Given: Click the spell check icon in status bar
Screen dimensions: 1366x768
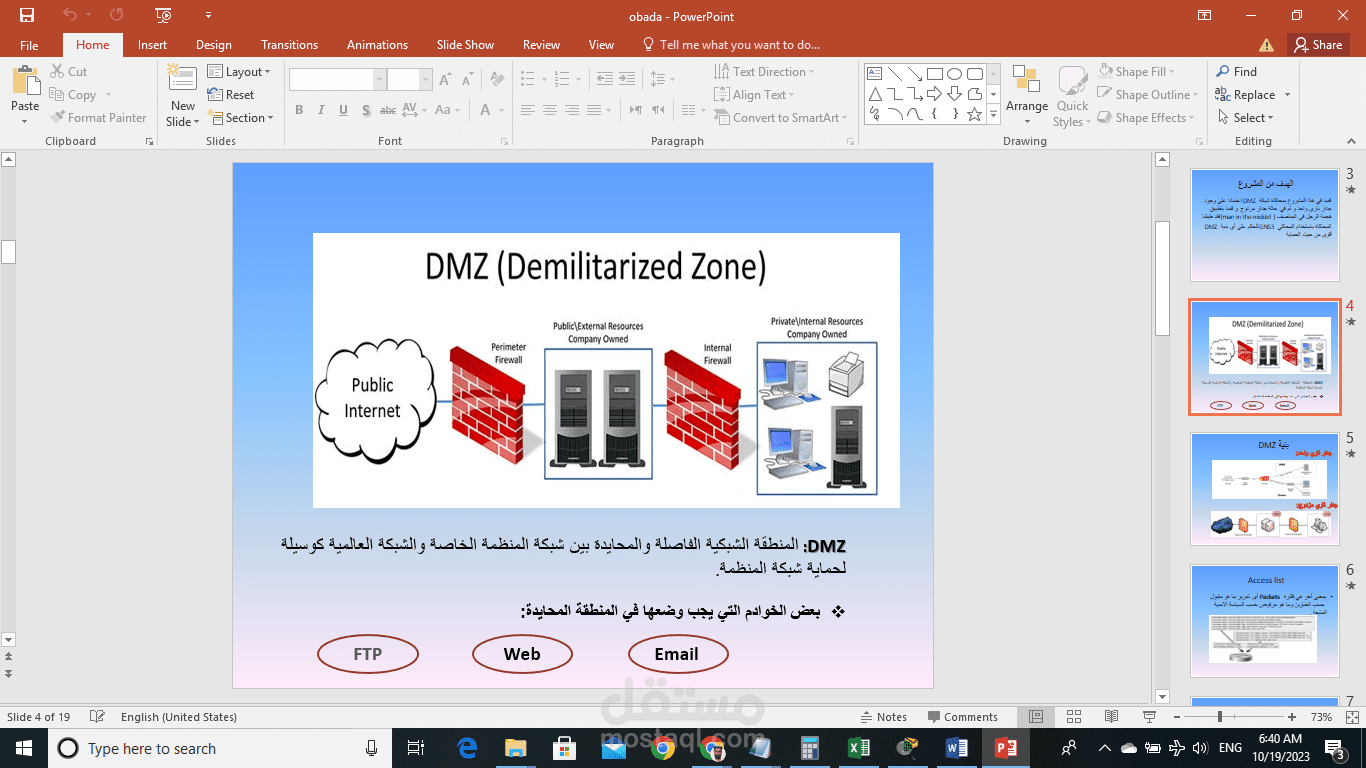Looking at the screenshot, I should point(97,717).
